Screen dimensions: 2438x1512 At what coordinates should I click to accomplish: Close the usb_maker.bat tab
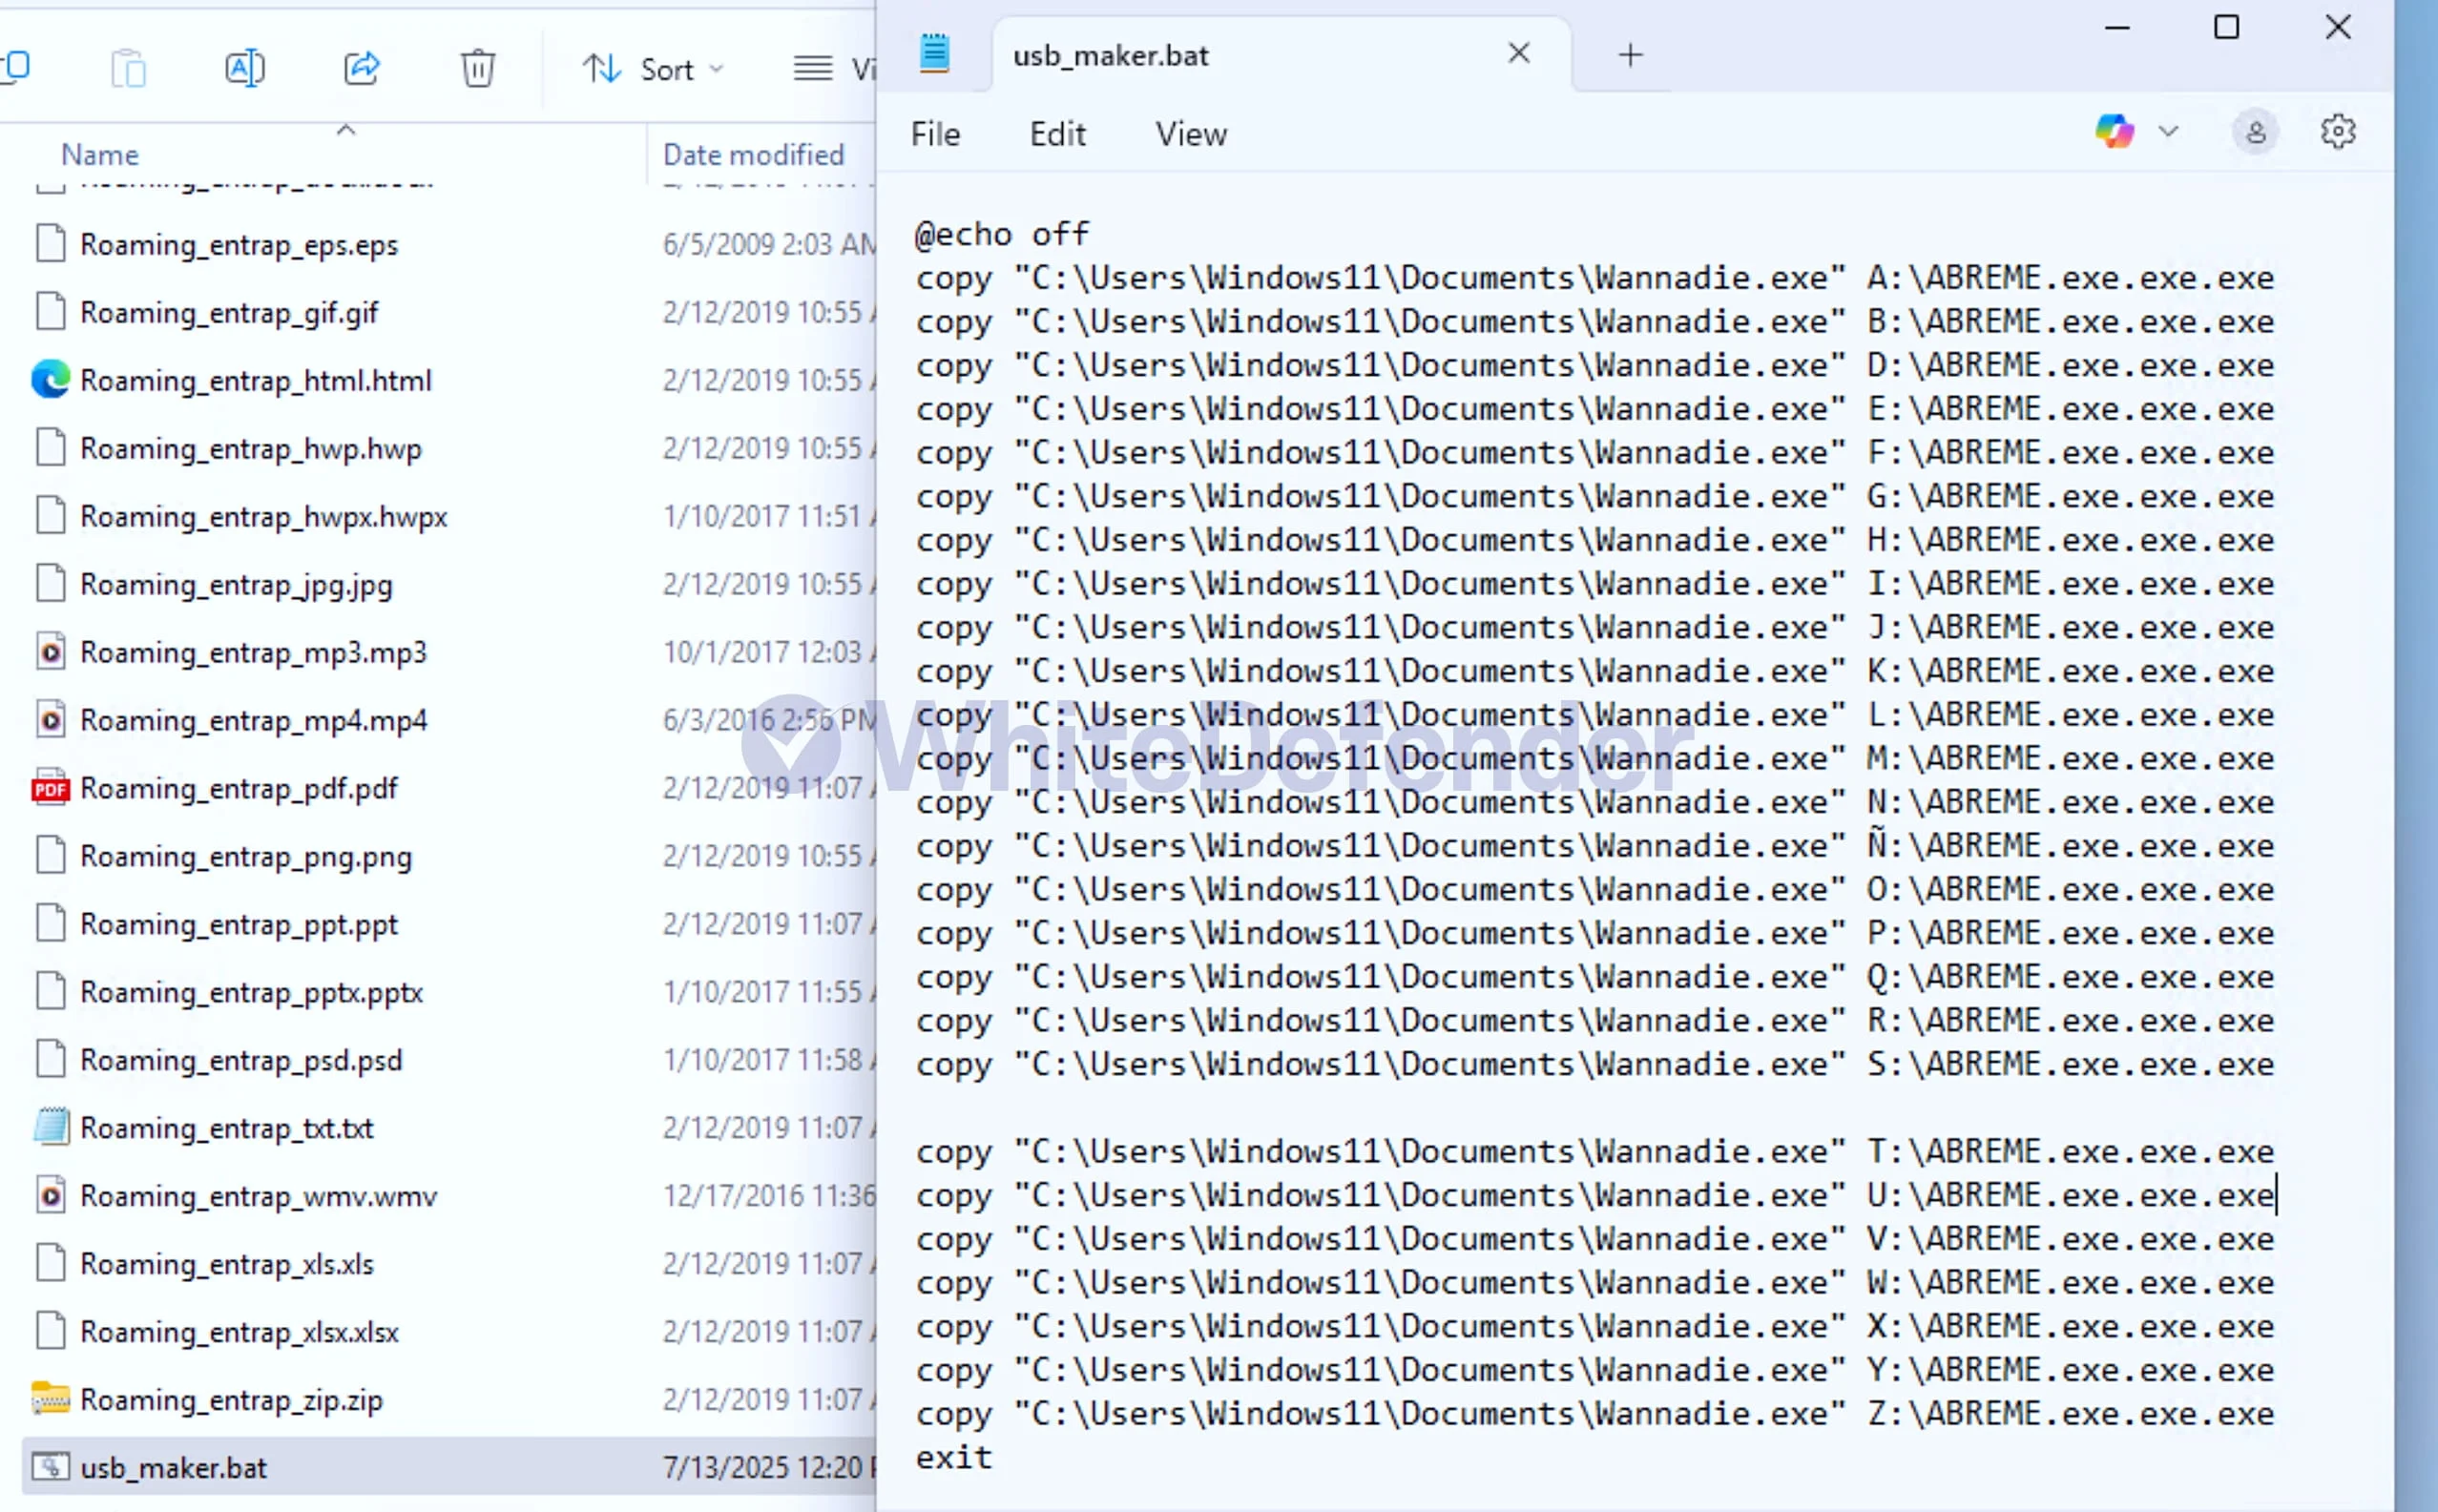tap(1518, 53)
